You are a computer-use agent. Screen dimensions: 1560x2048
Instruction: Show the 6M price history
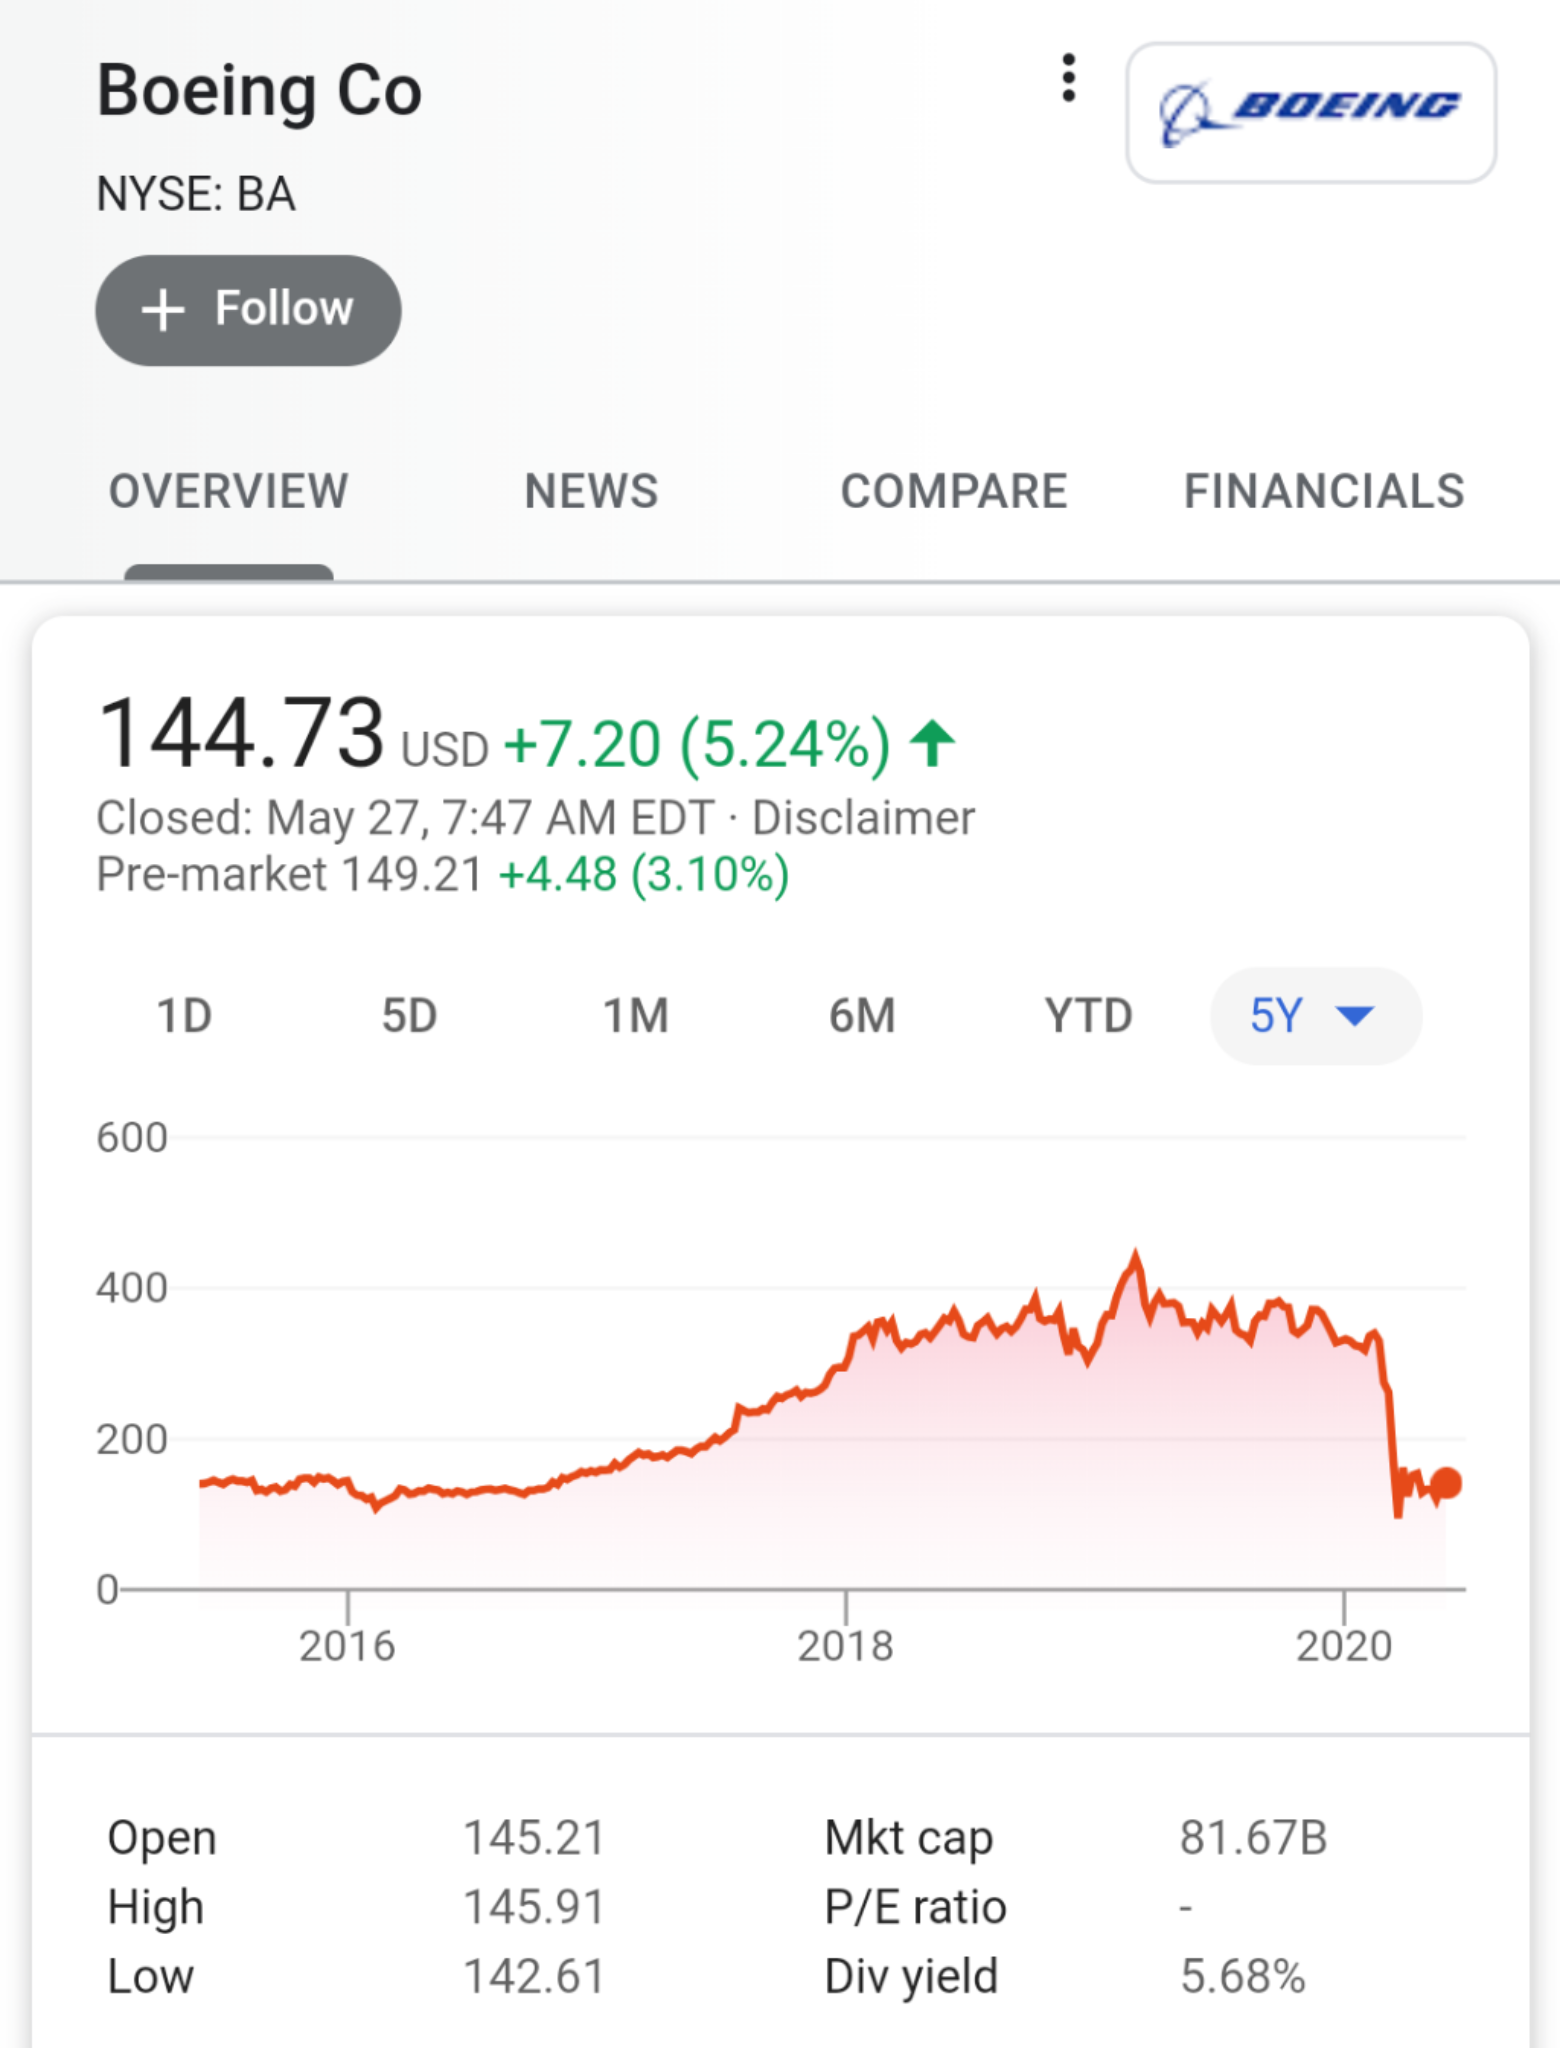[x=862, y=1016]
